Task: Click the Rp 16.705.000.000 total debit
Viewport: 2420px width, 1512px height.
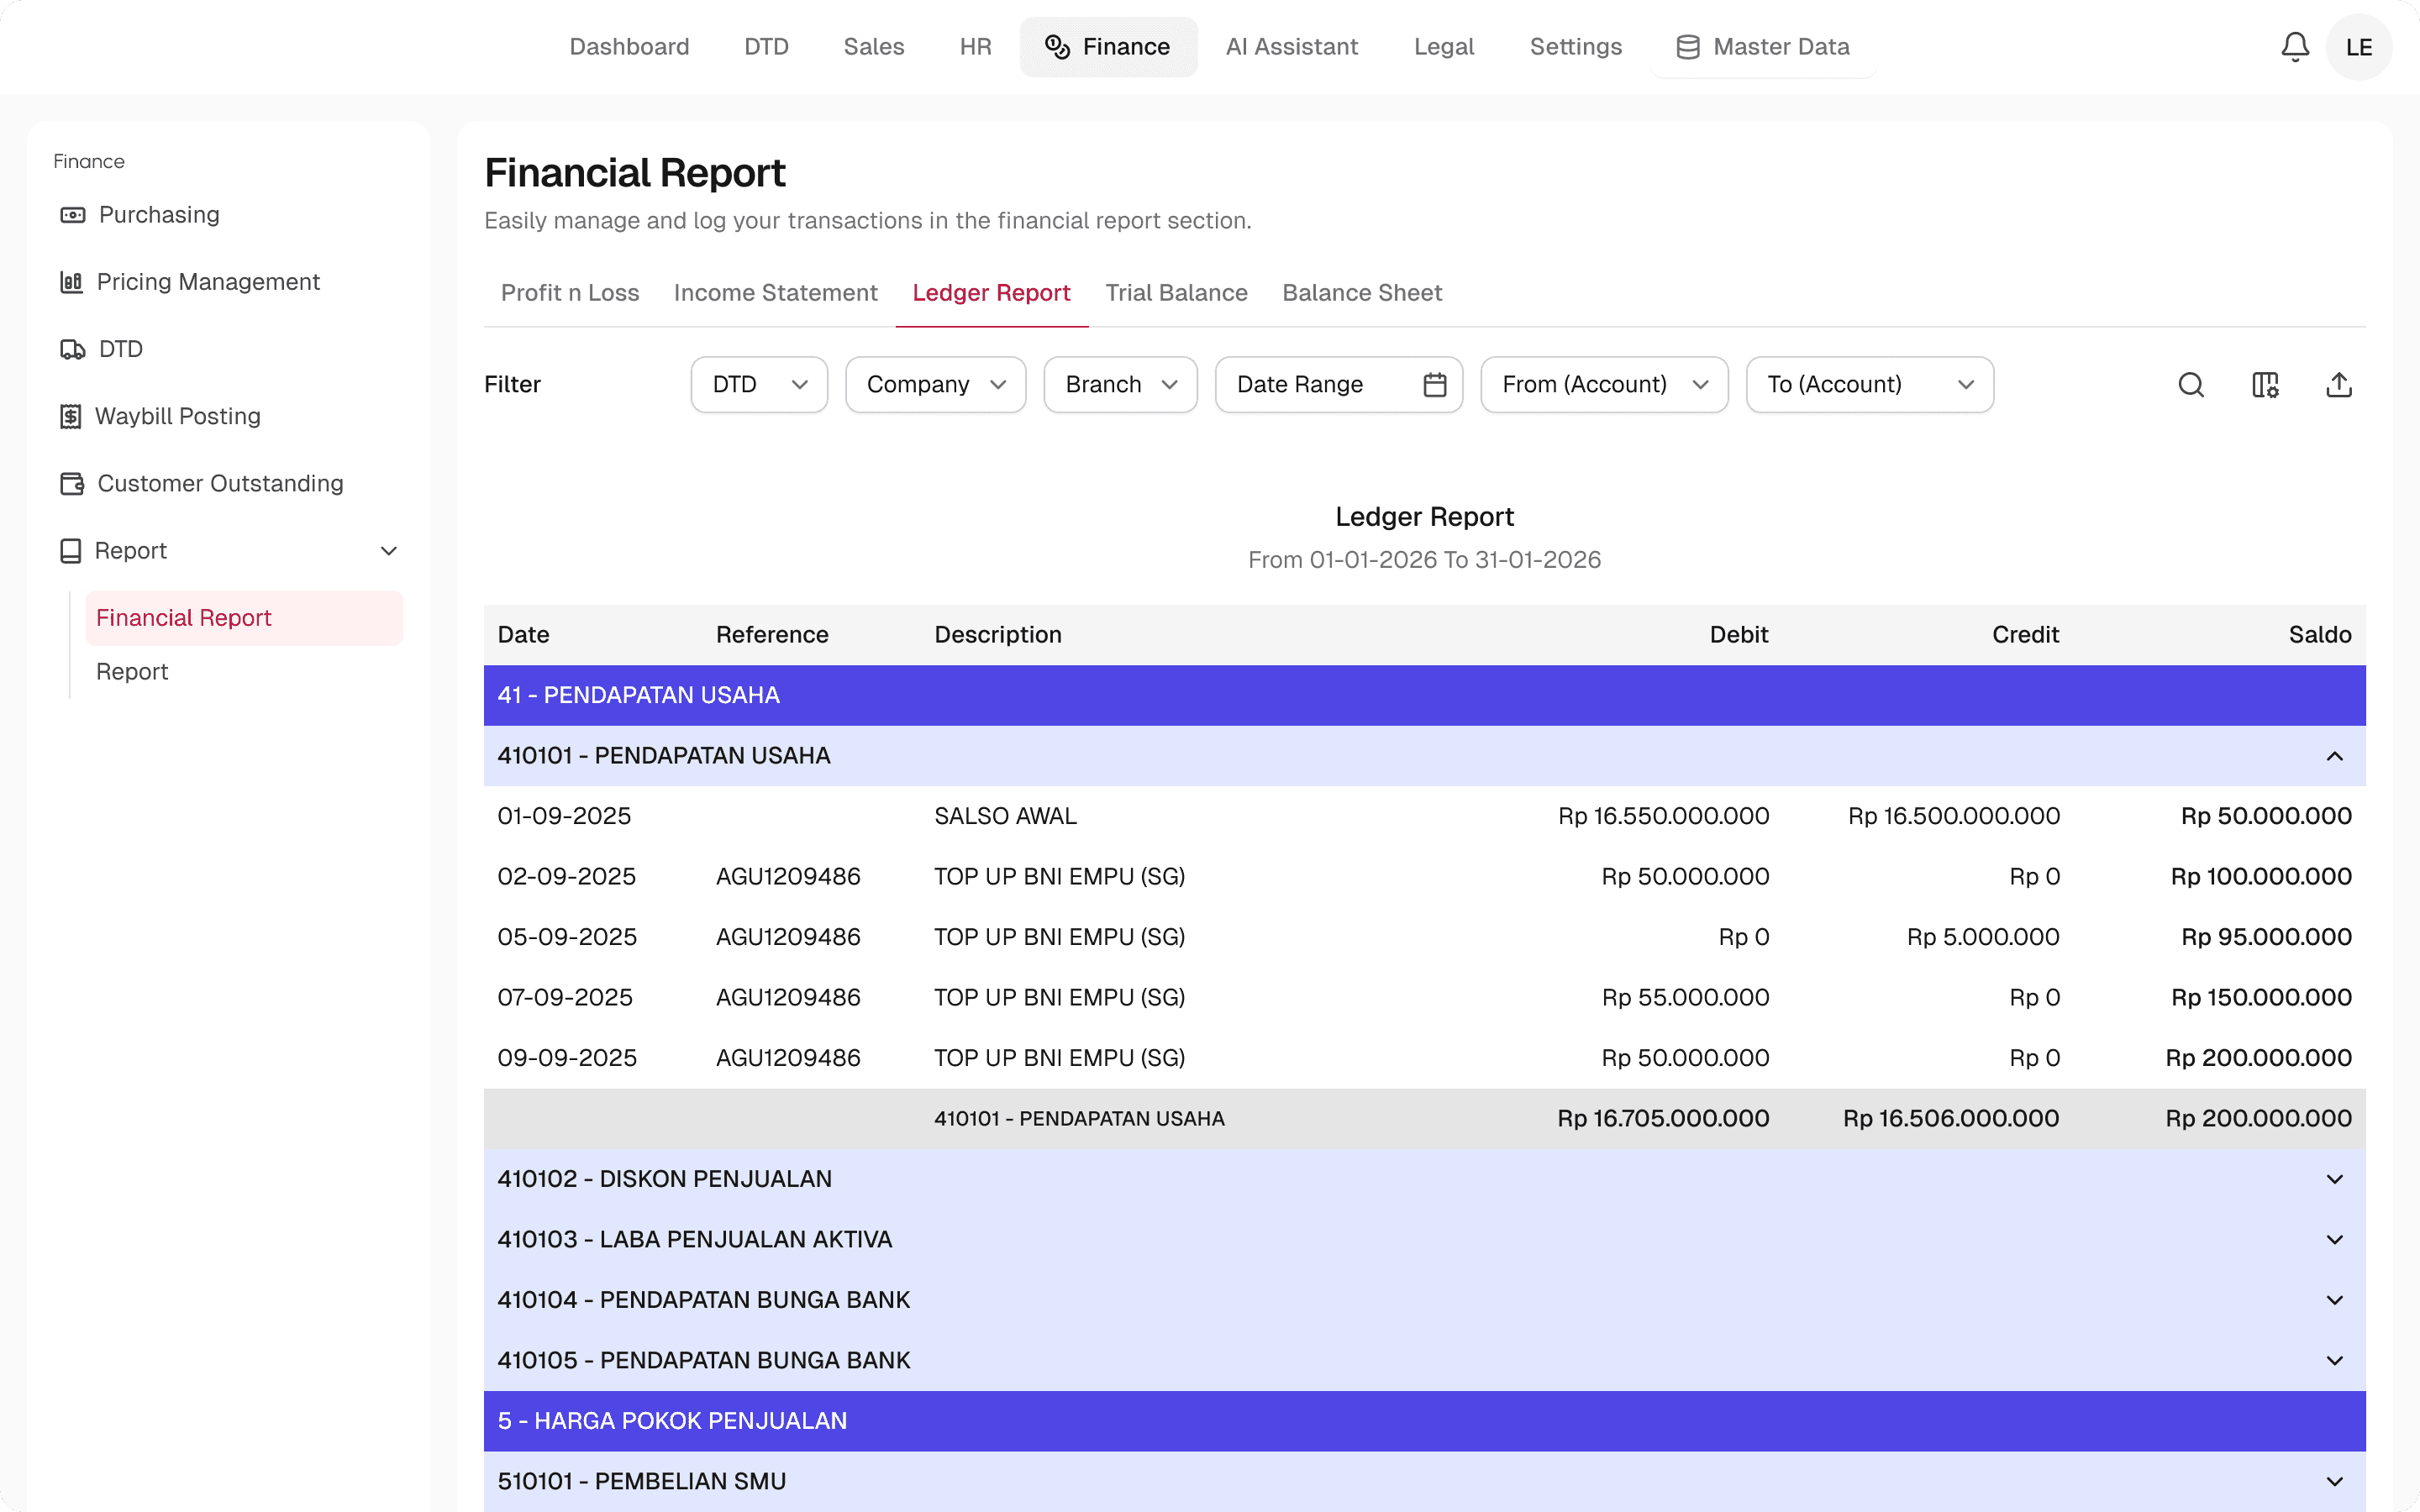Action: tap(1663, 1119)
